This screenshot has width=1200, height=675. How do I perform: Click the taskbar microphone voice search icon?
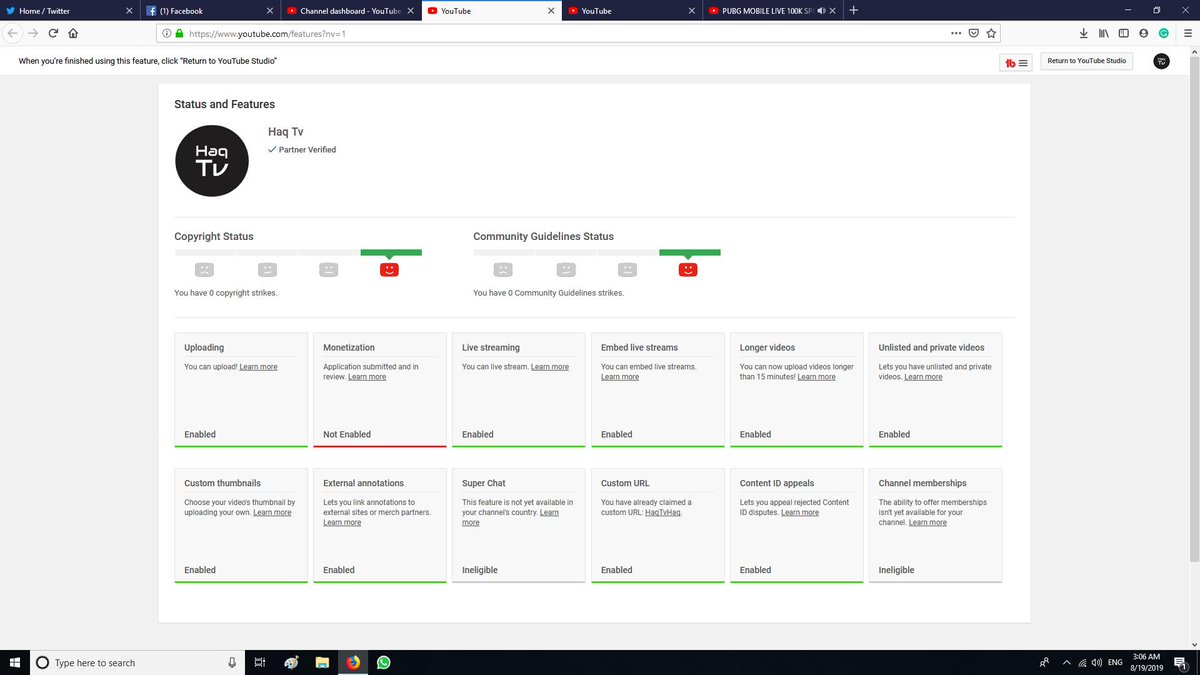(x=232, y=662)
